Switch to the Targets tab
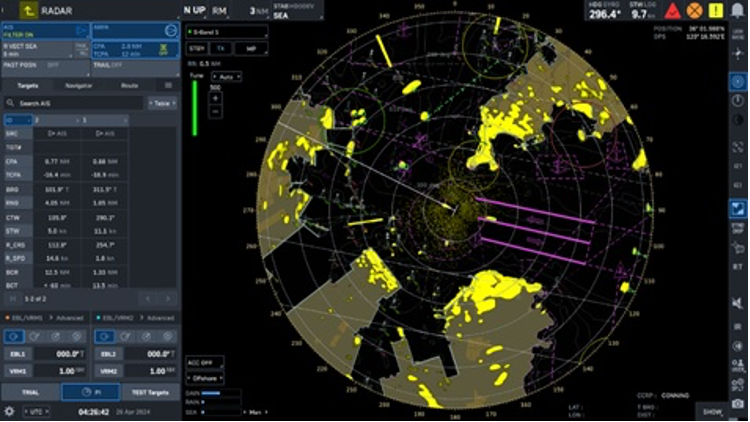This screenshot has width=750, height=422. point(28,86)
